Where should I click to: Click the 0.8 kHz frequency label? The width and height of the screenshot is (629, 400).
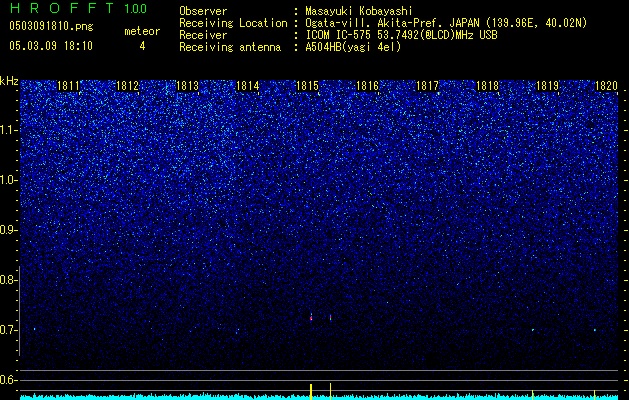tap(8, 280)
